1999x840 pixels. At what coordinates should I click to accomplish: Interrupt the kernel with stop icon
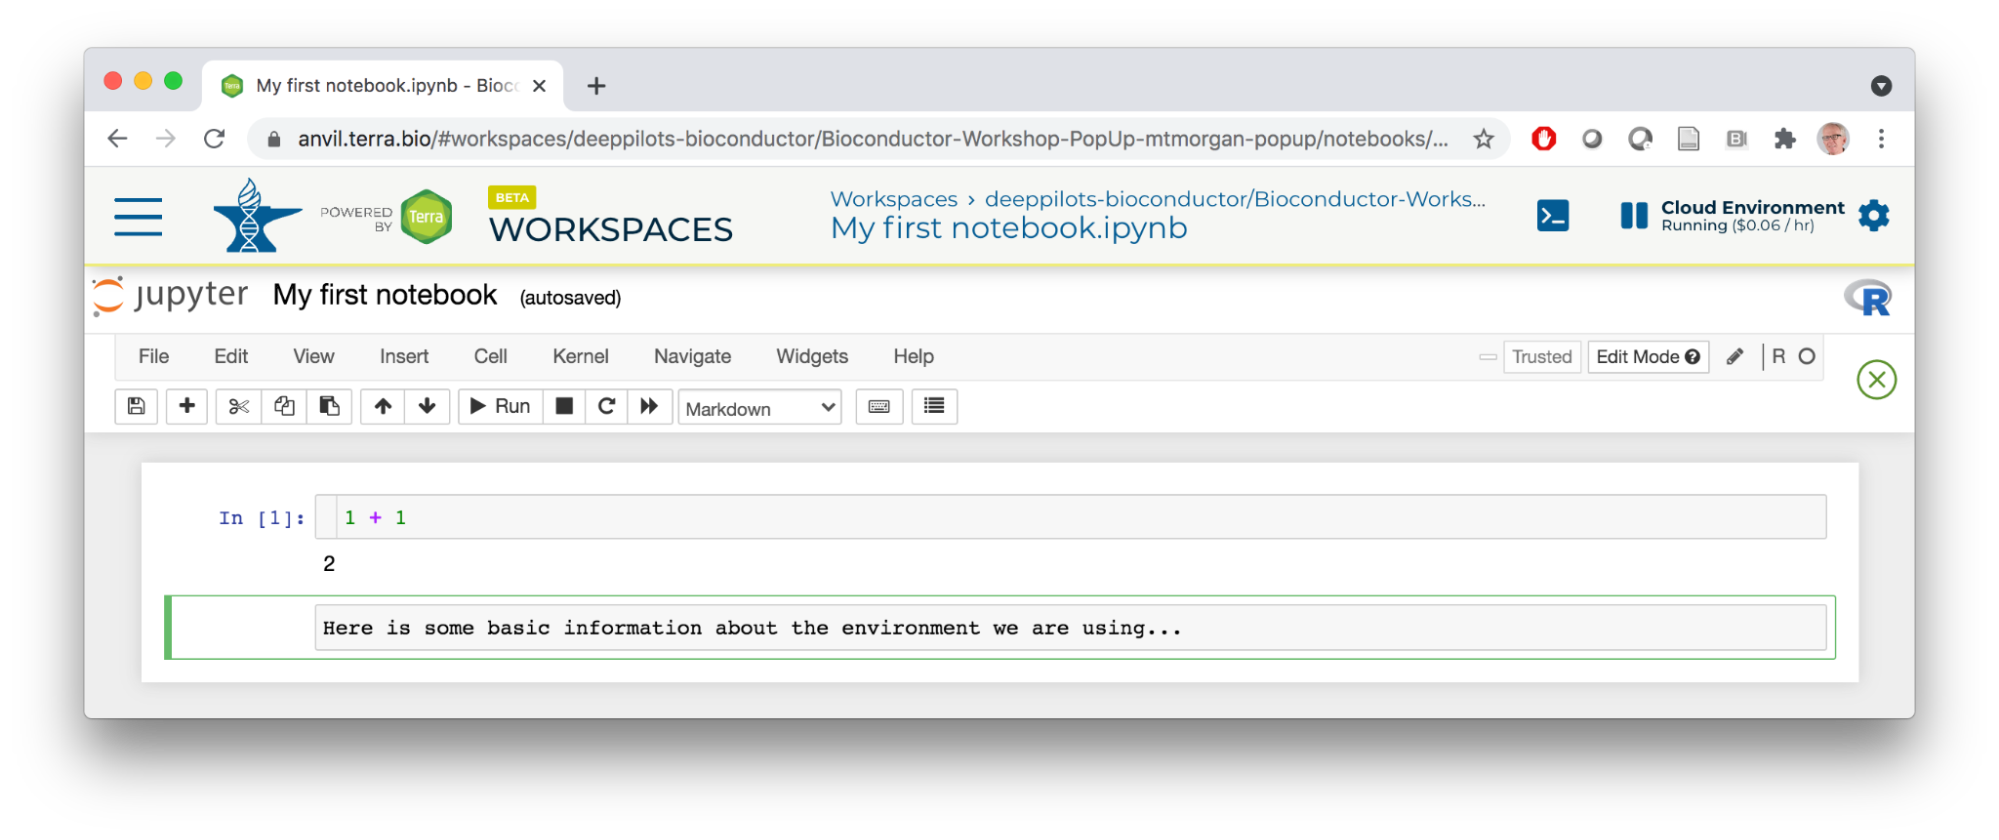[x=564, y=406]
